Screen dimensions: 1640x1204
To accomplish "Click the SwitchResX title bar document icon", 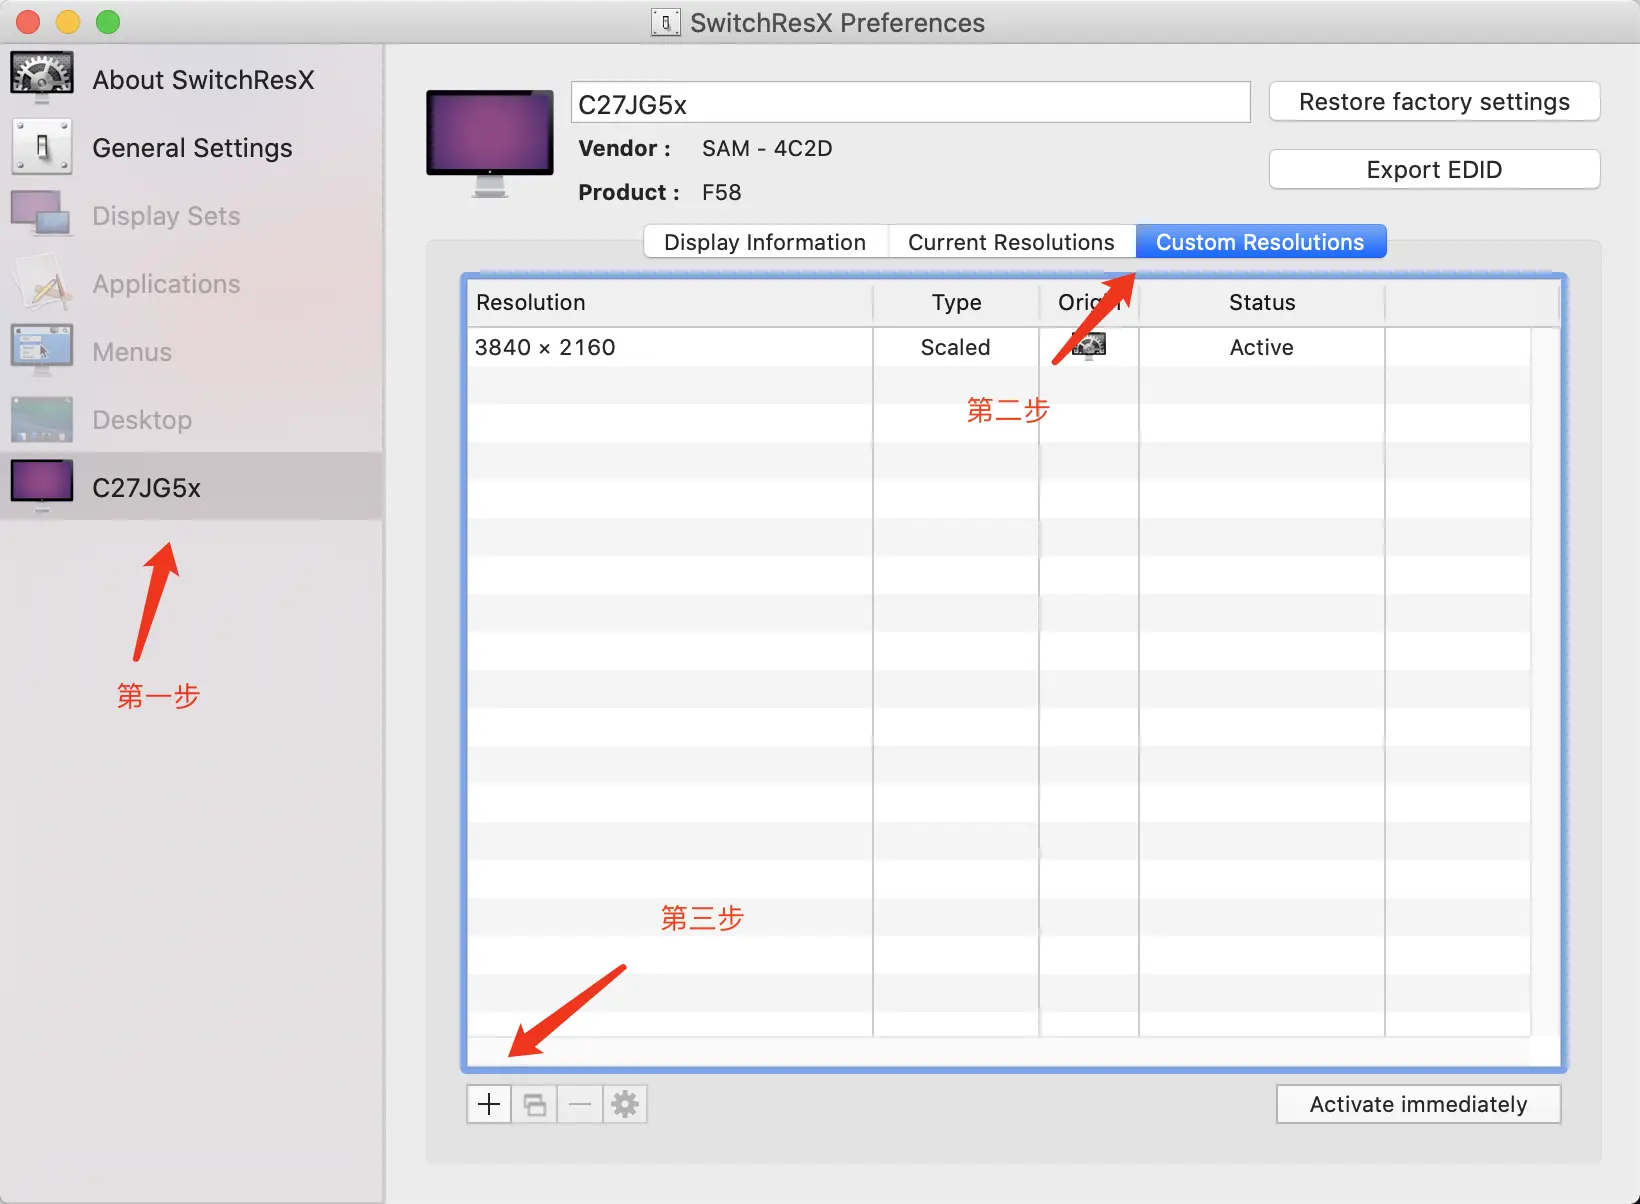I will (666, 22).
